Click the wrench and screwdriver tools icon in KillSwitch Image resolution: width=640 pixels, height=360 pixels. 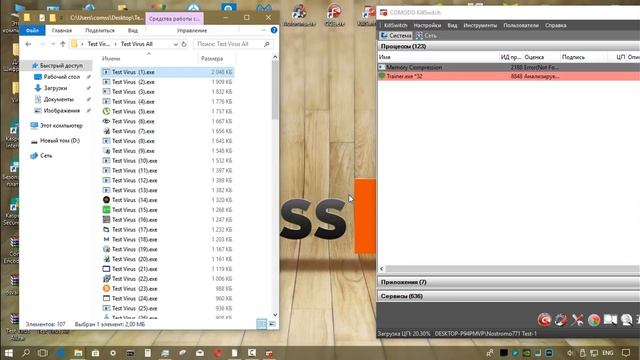tap(577, 320)
